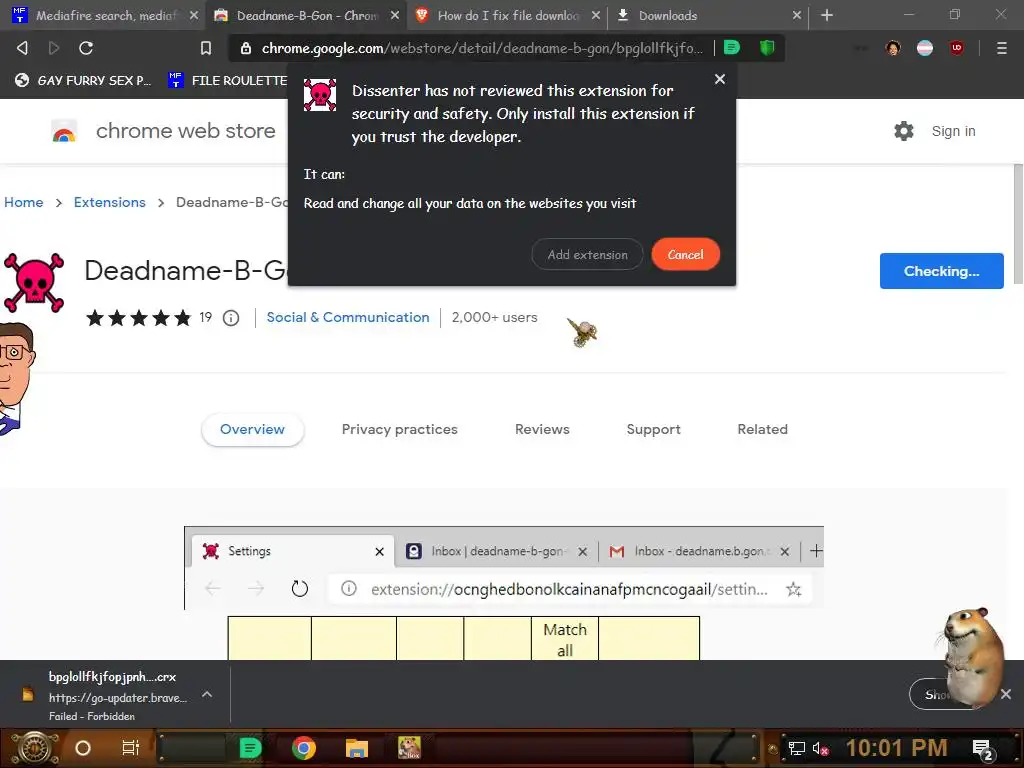Go to Extensions in the breadcrumb

click(x=110, y=202)
